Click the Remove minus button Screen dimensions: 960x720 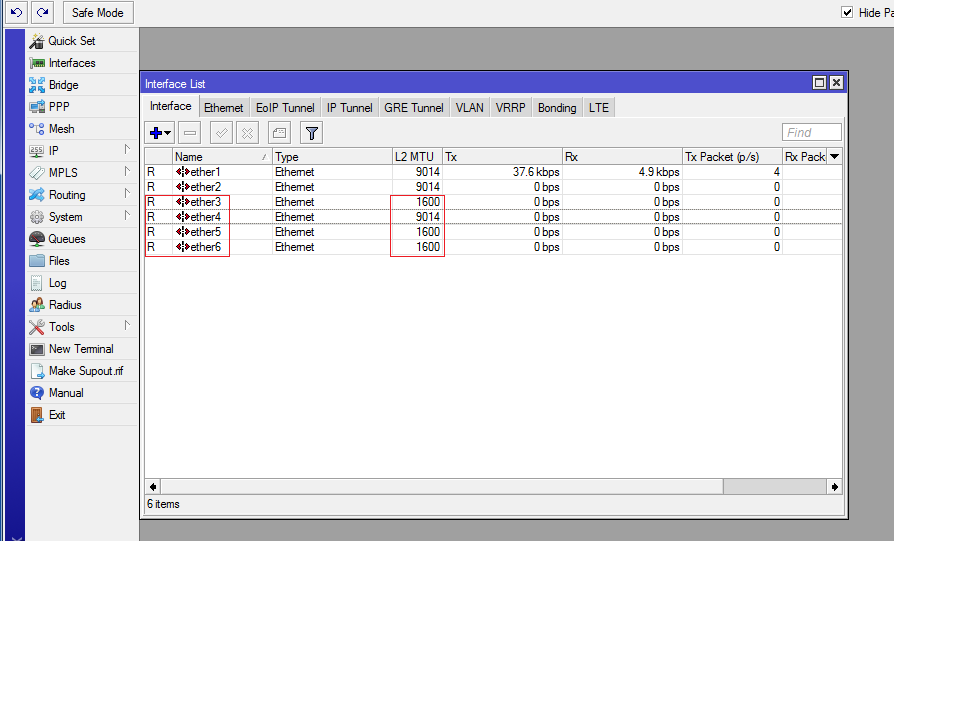click(190, 133)
